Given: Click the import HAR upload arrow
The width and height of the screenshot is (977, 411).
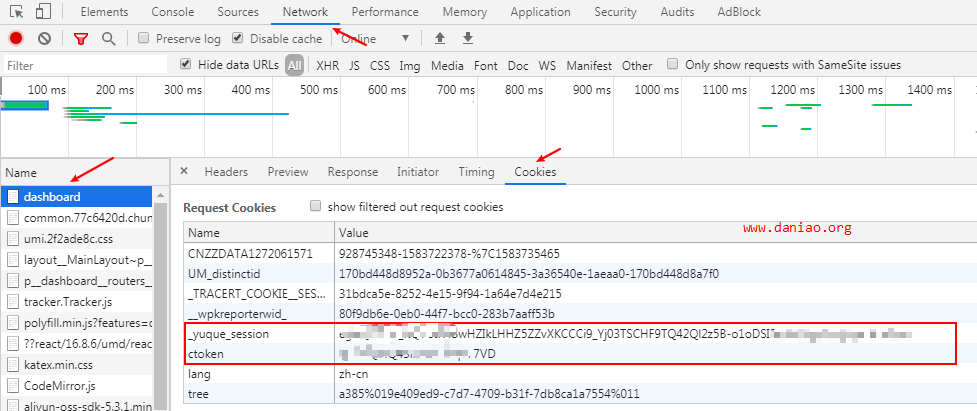Looking at the screenshot, I should coord(440,39).
